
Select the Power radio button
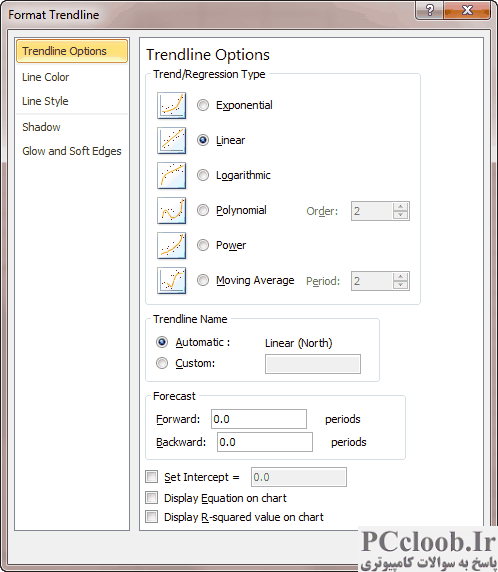[203, 245]
